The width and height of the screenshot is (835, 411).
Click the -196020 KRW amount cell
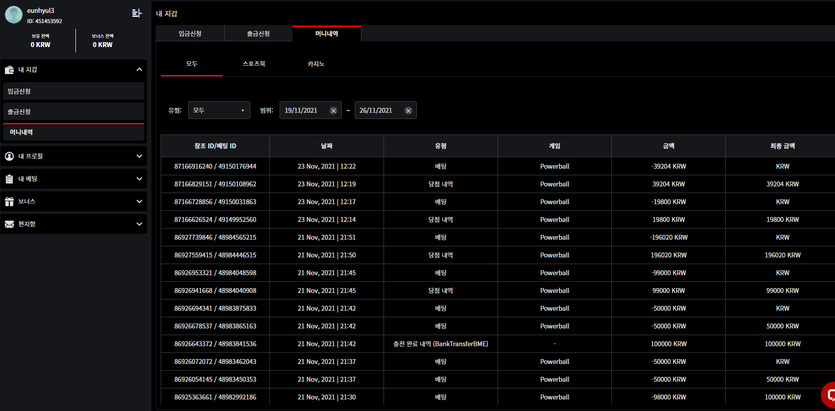pyautogui.click(x=668, y=237)
